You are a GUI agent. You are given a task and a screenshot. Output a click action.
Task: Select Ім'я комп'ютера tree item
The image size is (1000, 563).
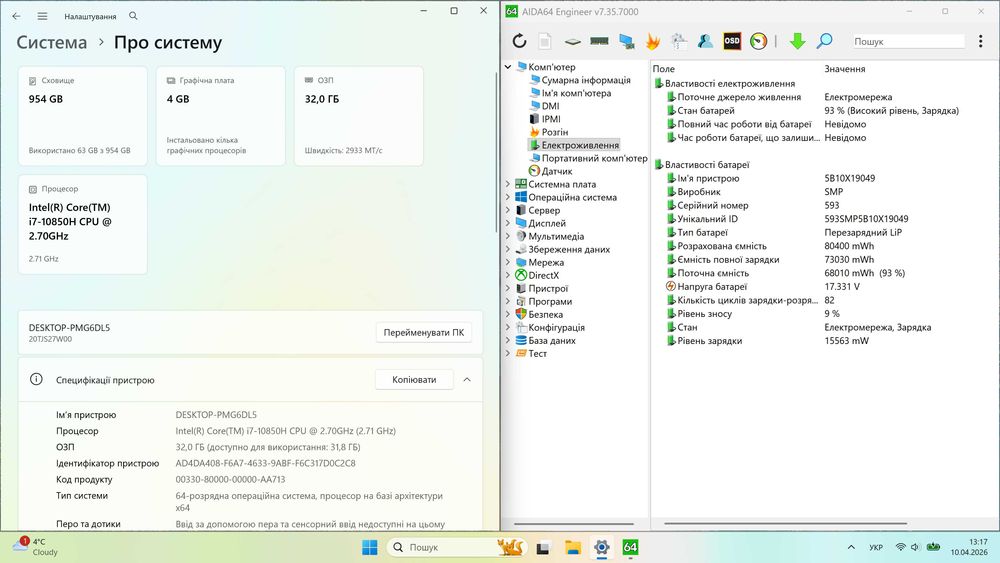(576, 93)
